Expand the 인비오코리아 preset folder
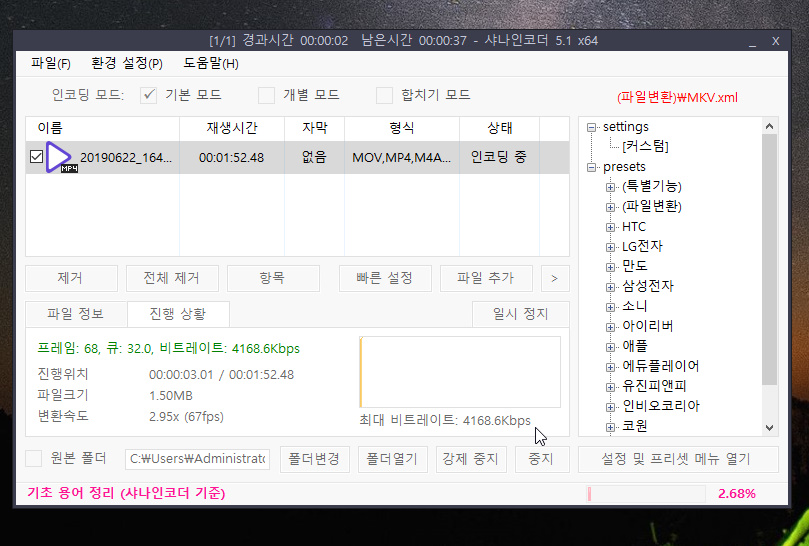Image resolution: width=809 pixels, height=546 pixels. [610, 407]
